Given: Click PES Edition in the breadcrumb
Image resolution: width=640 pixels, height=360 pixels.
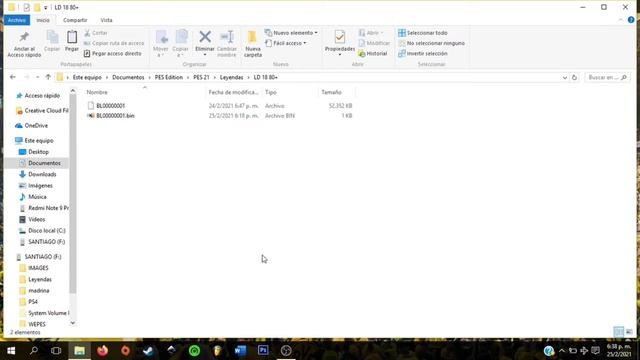Looking at the screenshot, I should [x=169, y=77].
